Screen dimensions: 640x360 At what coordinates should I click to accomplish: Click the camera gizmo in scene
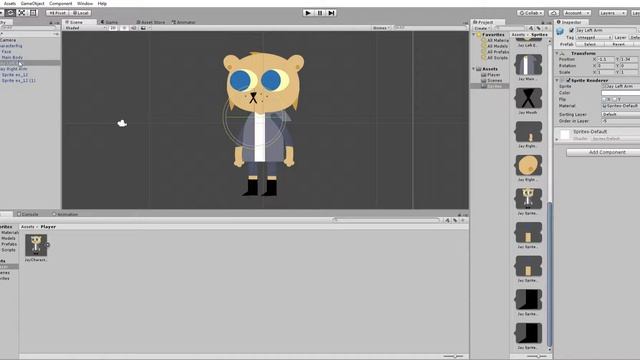pyautogui.click(x=122, y=123)
